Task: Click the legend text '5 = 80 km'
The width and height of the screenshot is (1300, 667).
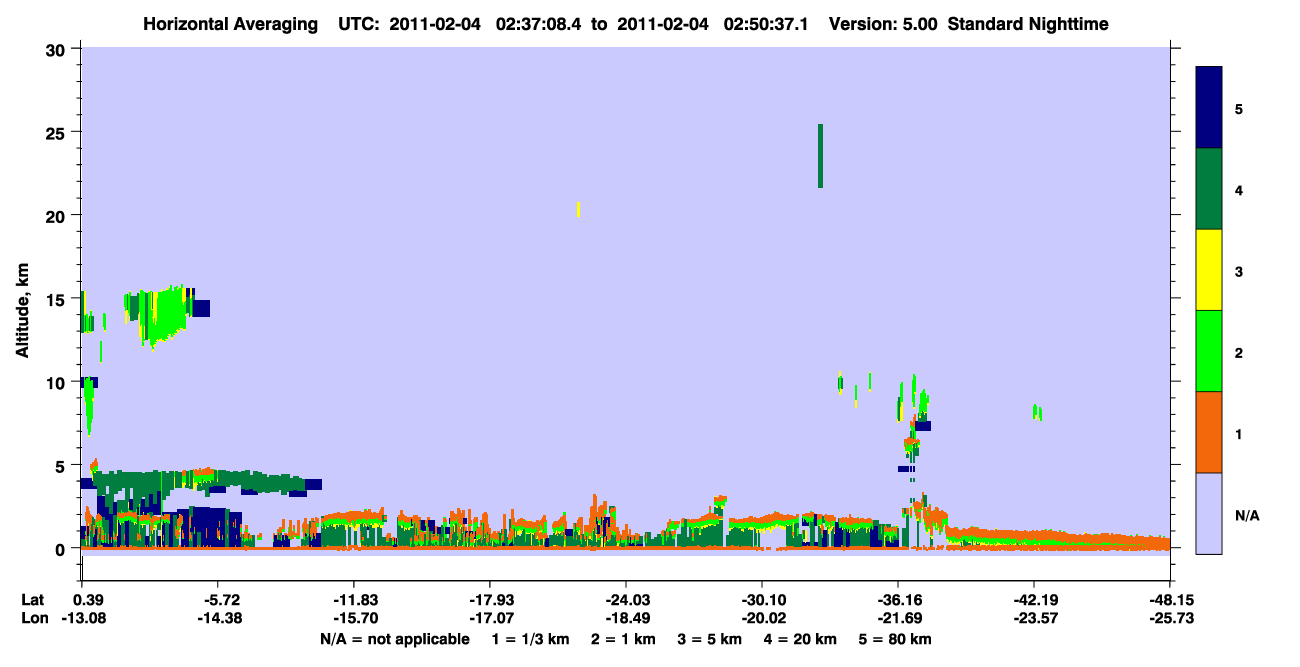Action: coord(896,639)
